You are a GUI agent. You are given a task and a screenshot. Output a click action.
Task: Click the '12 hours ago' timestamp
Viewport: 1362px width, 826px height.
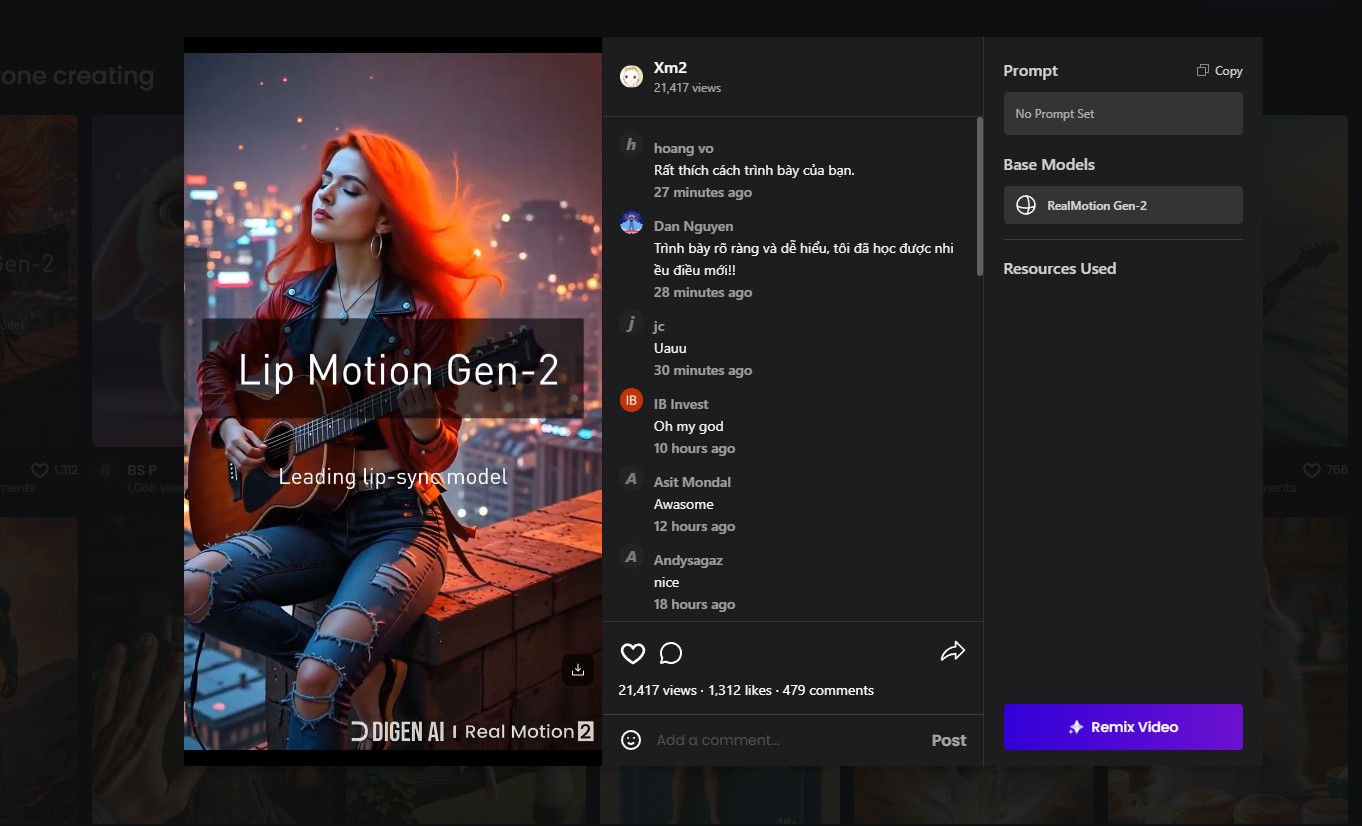click(x=694, y=526)
